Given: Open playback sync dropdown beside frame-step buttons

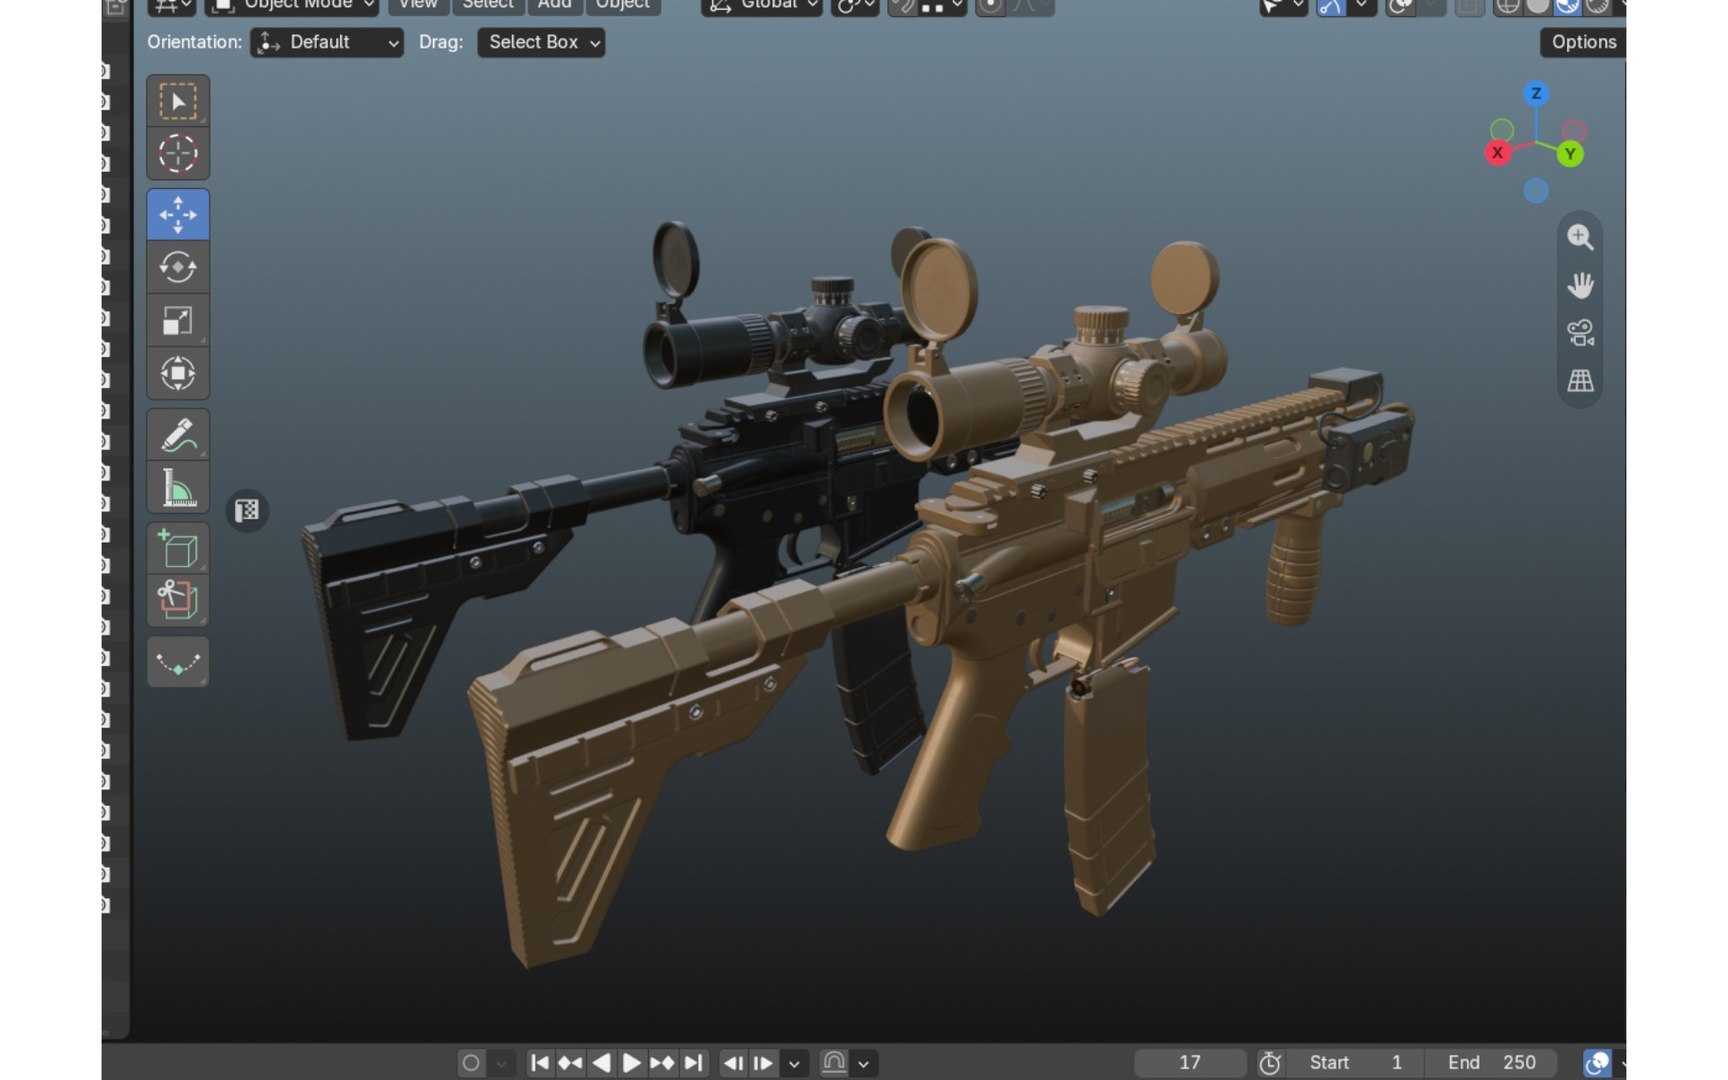Looking at the screenshot, I should coord(794,1063).
